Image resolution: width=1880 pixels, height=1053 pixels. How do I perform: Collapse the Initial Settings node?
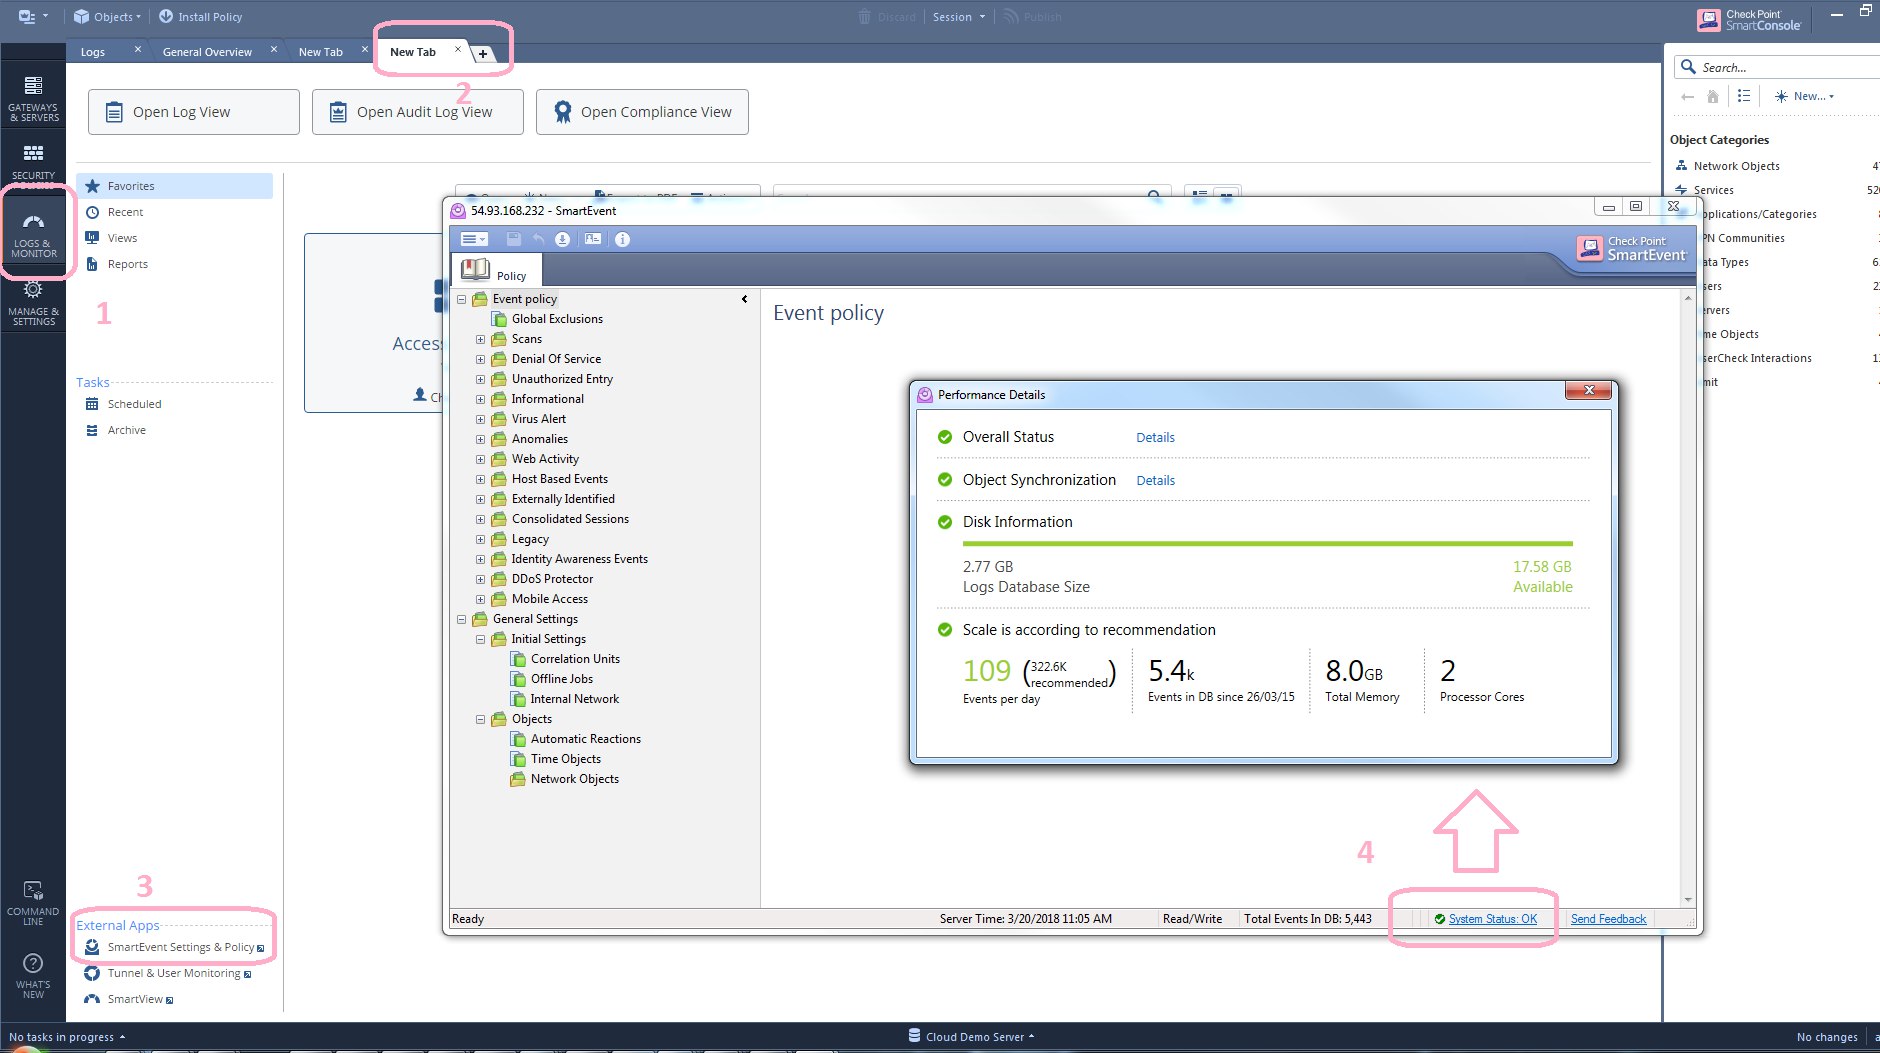(480, 639)
